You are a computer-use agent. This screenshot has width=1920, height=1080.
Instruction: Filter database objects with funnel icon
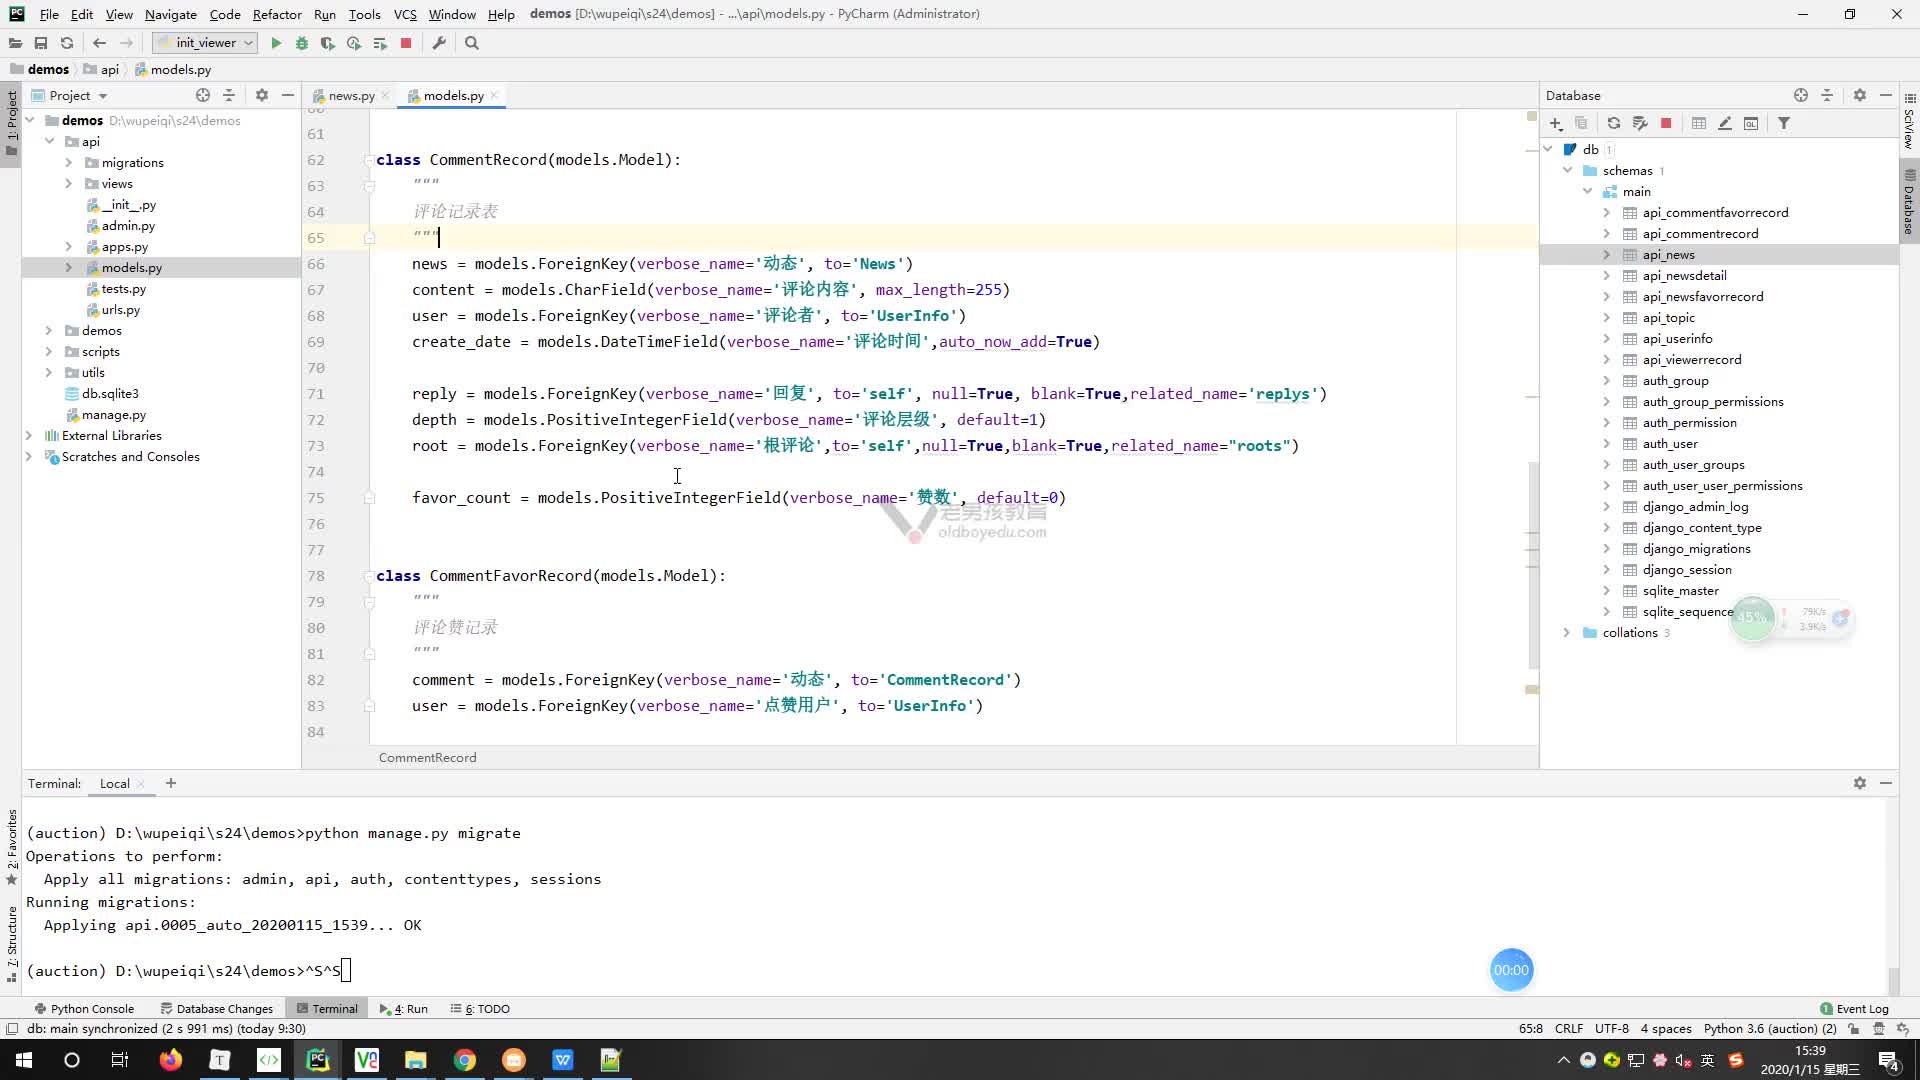coord(1784,123)
